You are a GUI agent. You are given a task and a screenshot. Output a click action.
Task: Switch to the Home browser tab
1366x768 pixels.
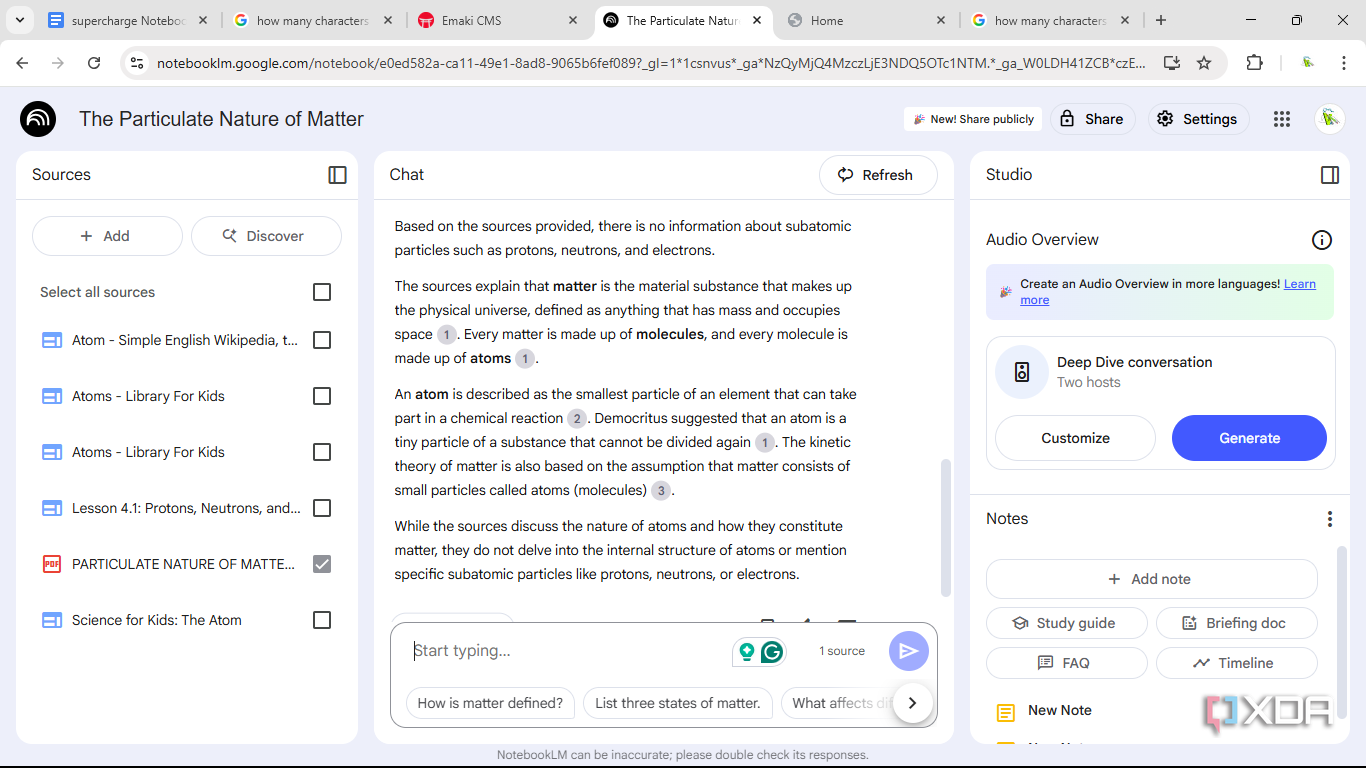867,20
